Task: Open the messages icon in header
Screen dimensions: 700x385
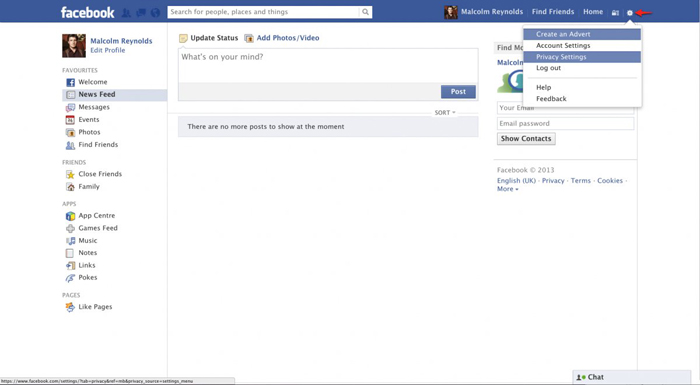Action: [x=141, y=13]
